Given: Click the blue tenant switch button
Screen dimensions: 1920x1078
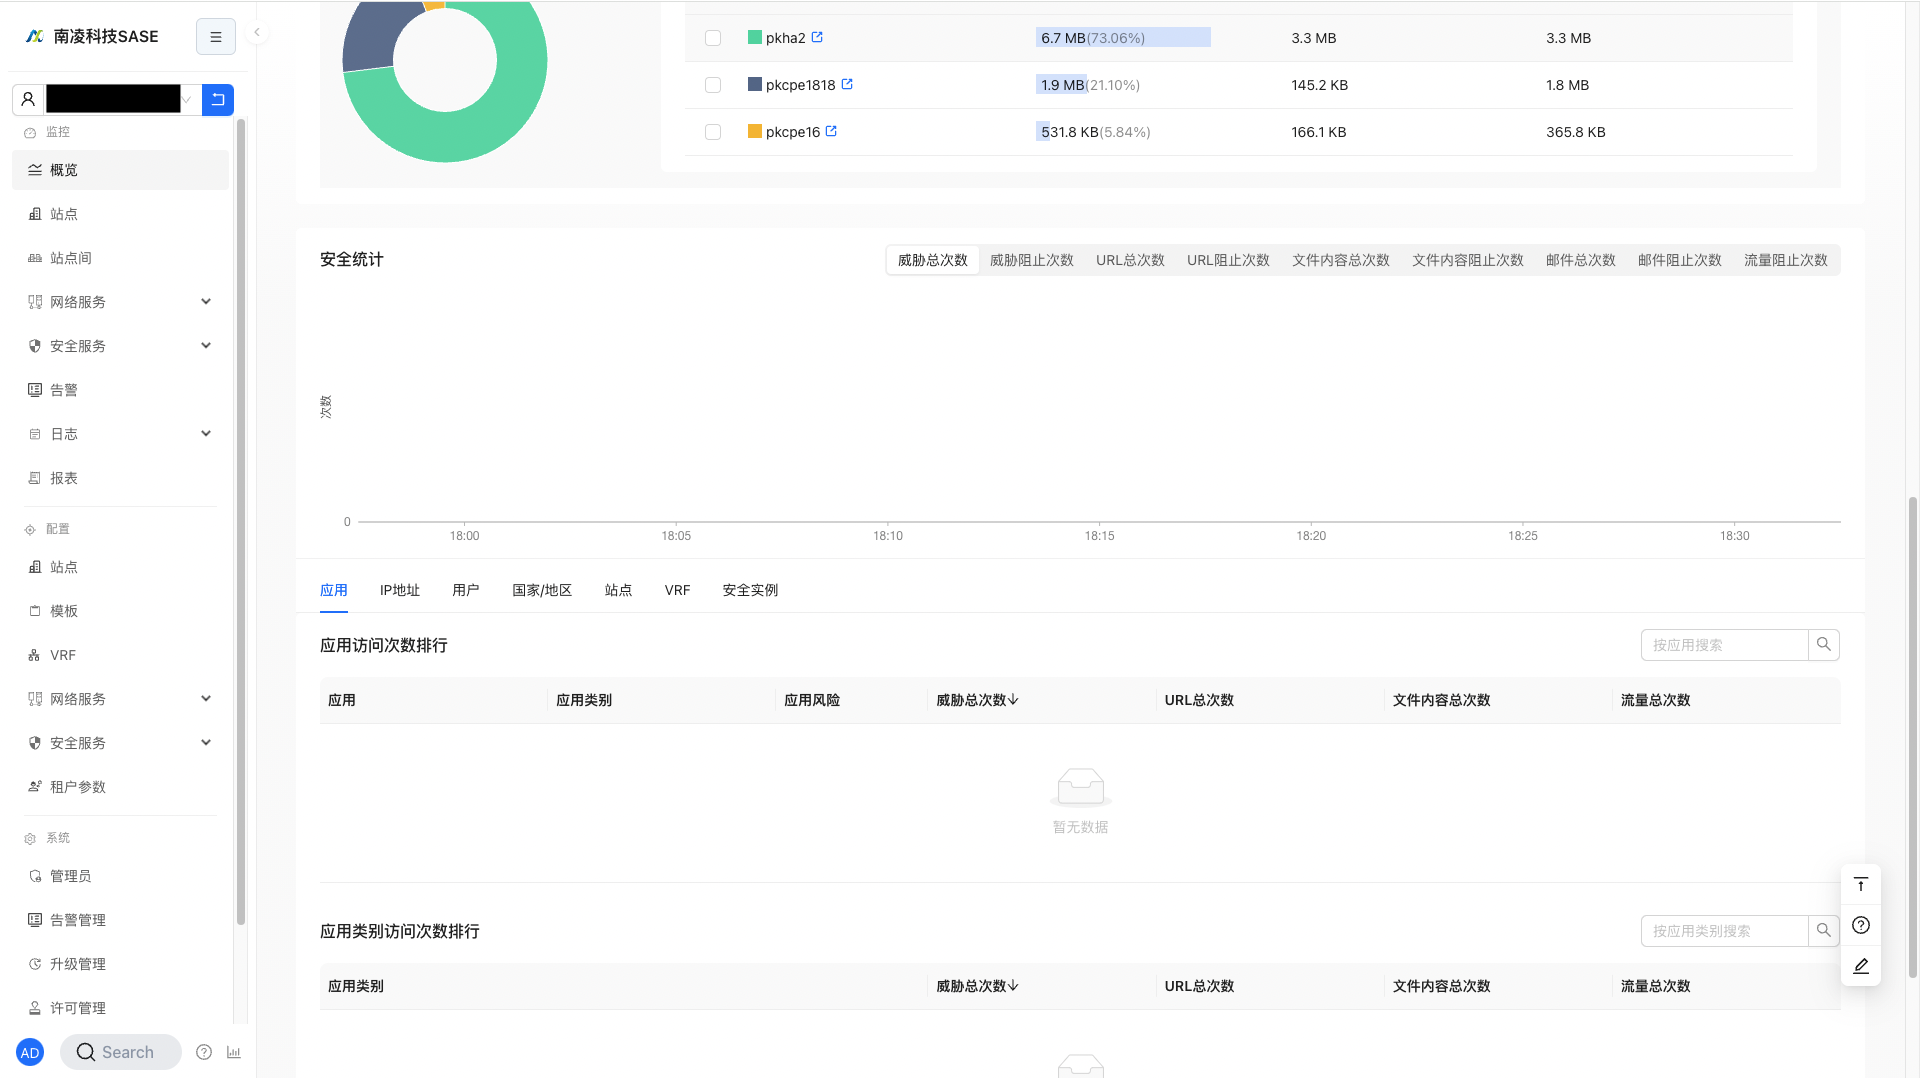Looking at the screenshot, I should (x=218, y=100).
